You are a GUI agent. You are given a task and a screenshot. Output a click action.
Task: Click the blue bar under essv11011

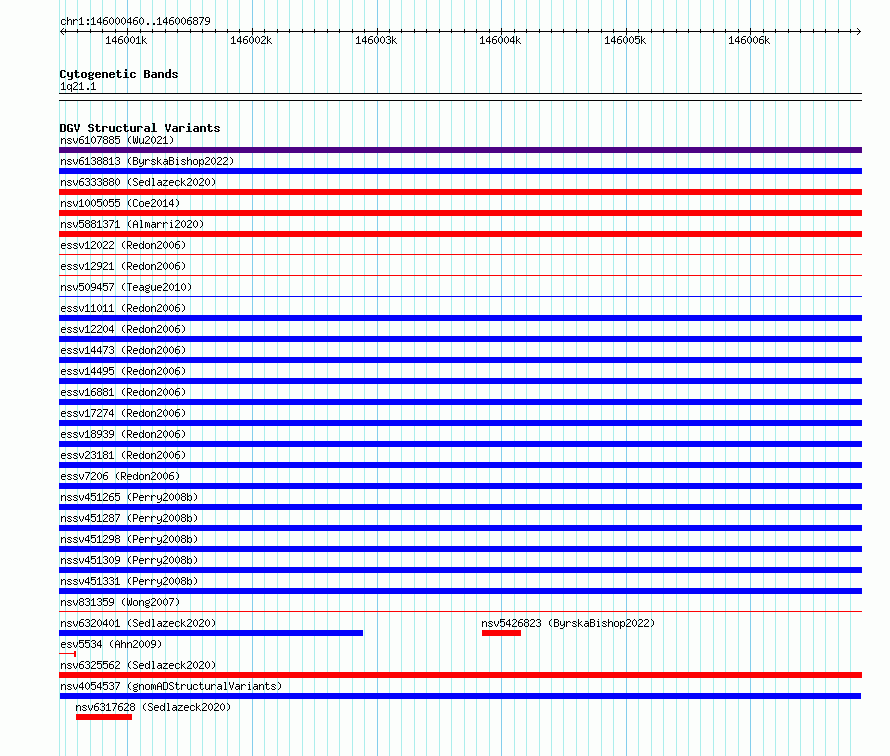[460, 318]
